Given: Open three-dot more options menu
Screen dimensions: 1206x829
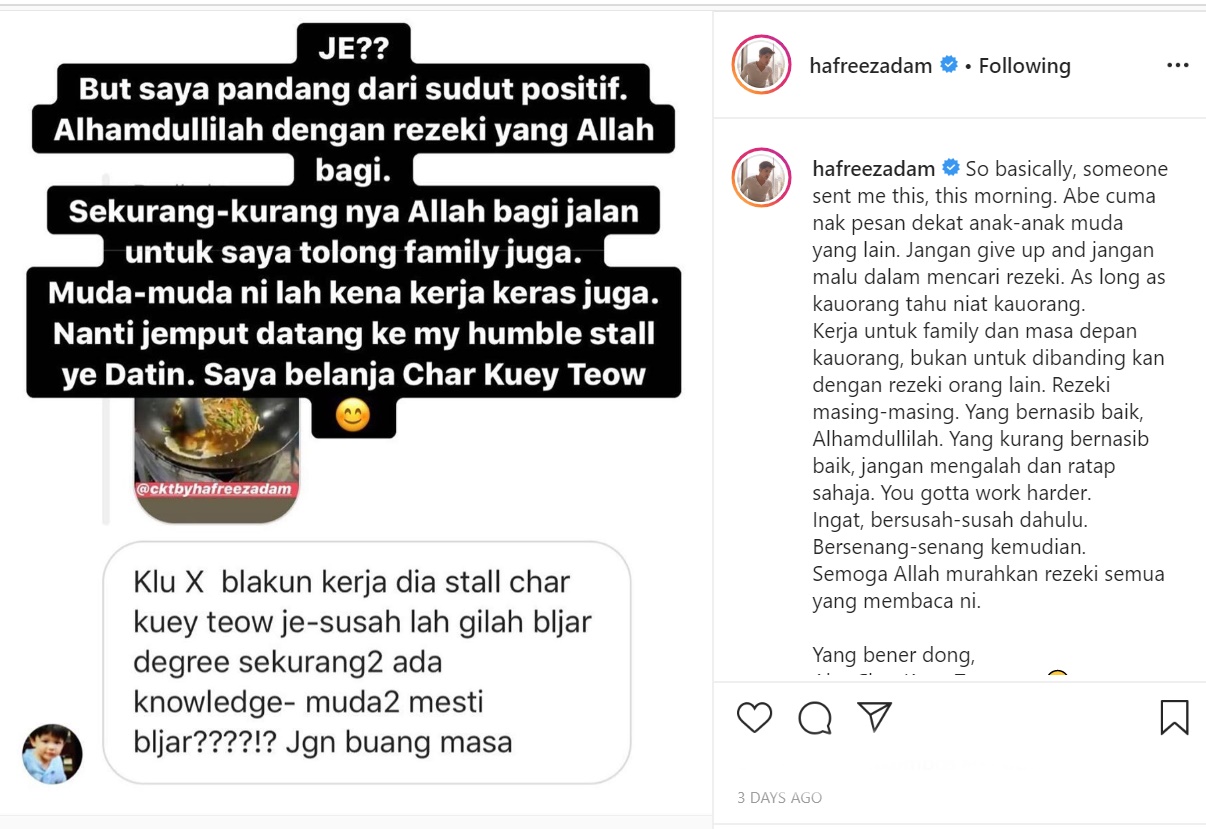Looking at the screenshot, I should point(1177,66).
